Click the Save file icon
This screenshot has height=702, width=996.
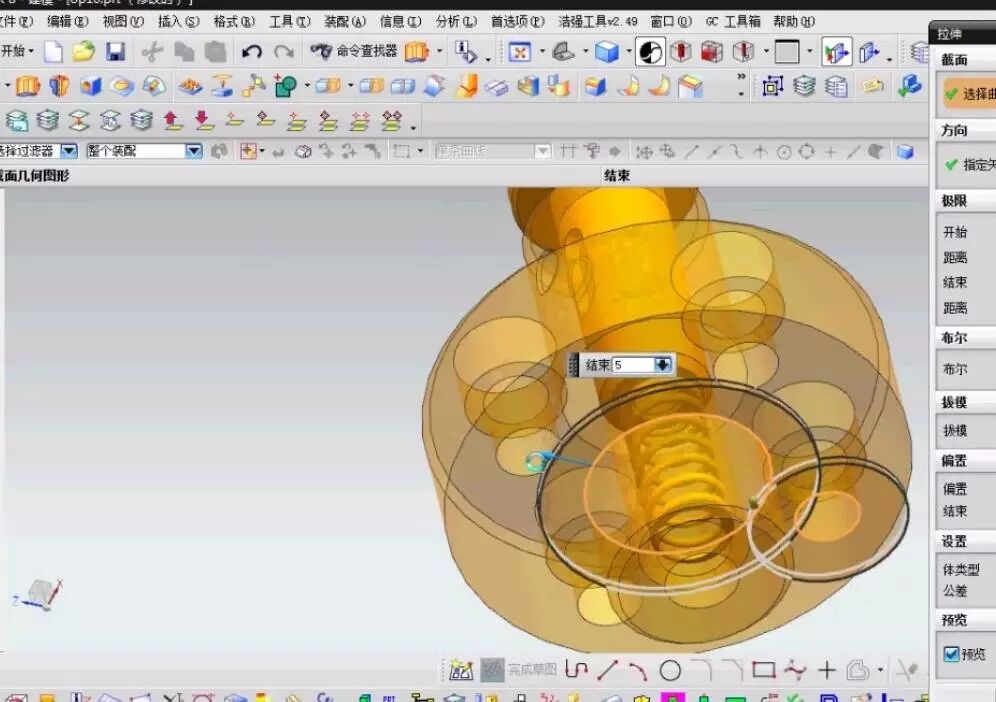(115, 51)
